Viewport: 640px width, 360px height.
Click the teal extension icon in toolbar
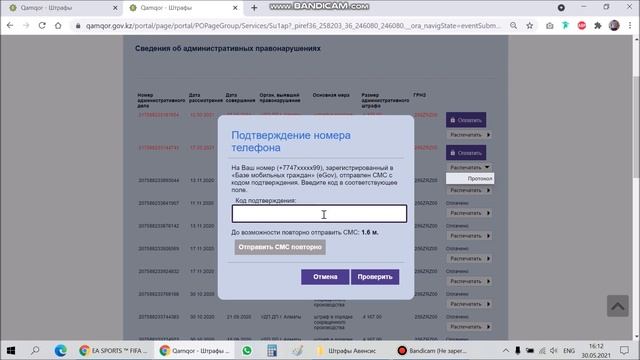point(565,26)
